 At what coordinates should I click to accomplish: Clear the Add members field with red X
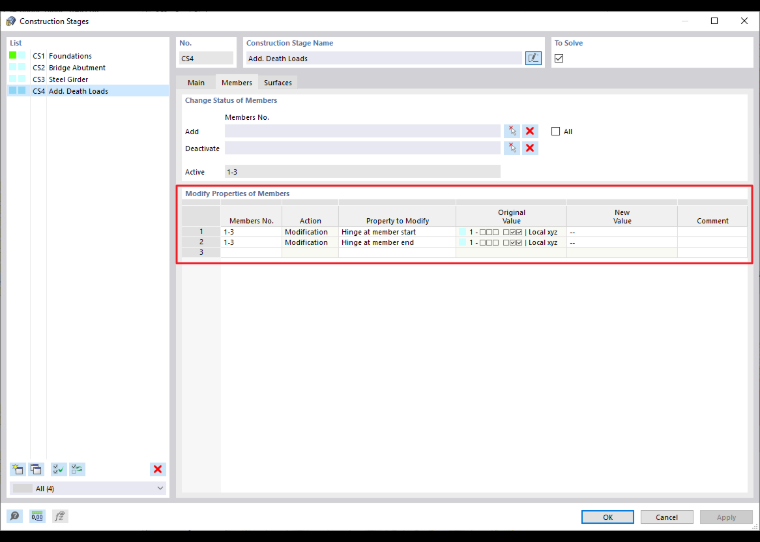click(530, 131)
